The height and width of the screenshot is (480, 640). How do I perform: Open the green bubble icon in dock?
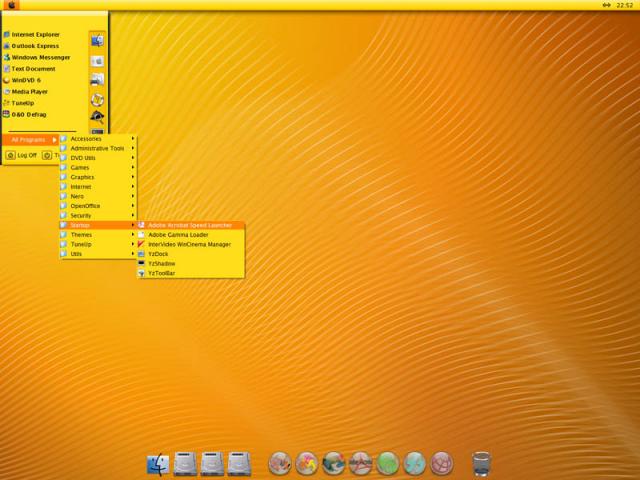tap(387, 463)
